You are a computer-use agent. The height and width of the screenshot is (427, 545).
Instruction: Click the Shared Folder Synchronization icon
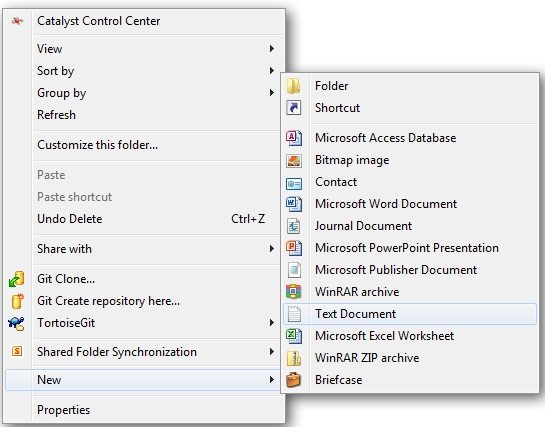coord(17,352)
